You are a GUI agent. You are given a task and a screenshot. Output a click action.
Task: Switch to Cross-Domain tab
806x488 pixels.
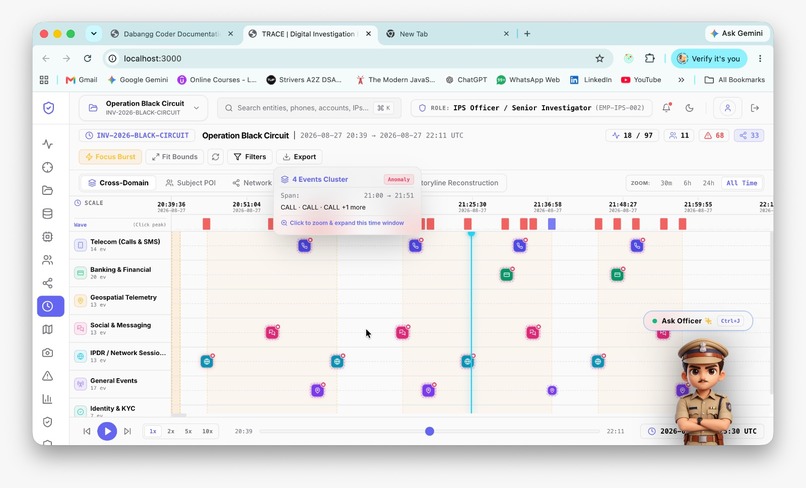coord(119,183)
